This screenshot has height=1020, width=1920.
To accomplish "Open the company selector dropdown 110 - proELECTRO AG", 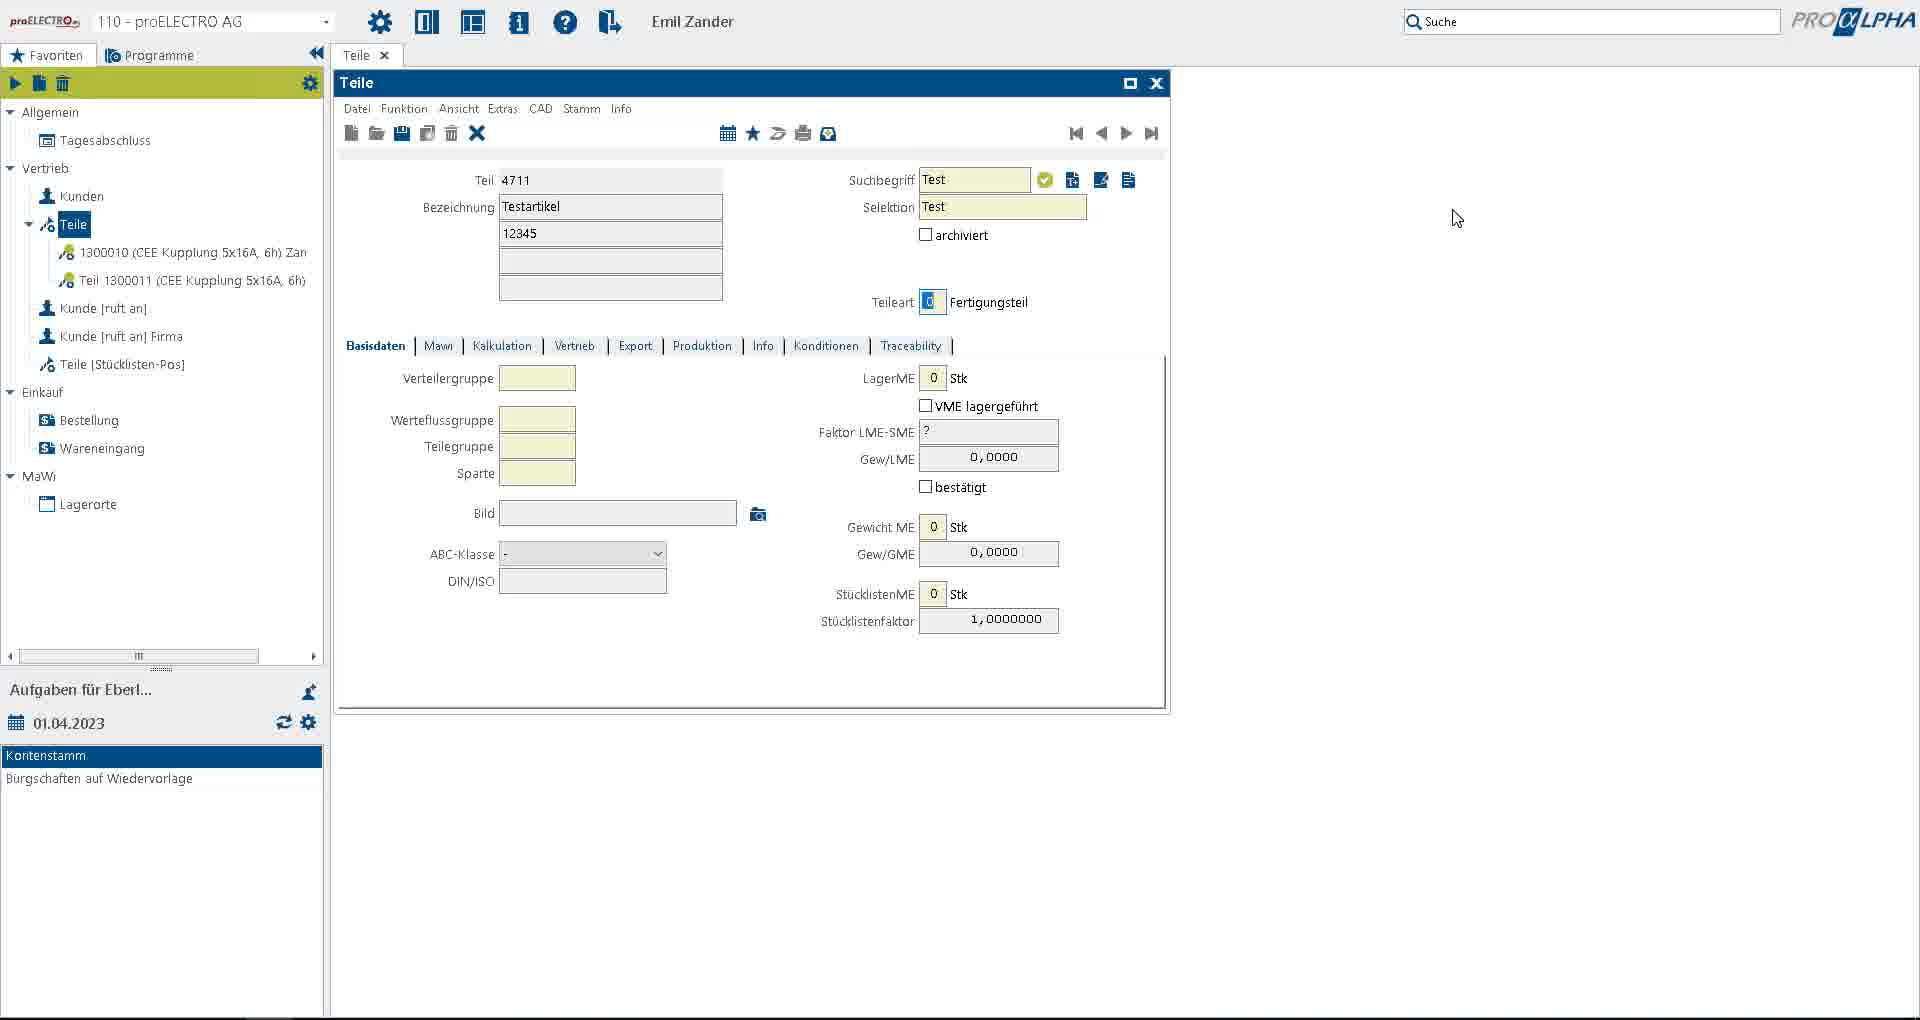I will [213, 22].
